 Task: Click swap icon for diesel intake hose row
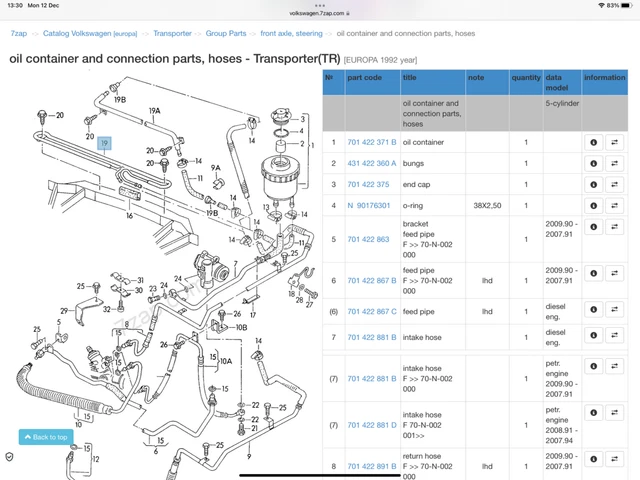point(614,336)
